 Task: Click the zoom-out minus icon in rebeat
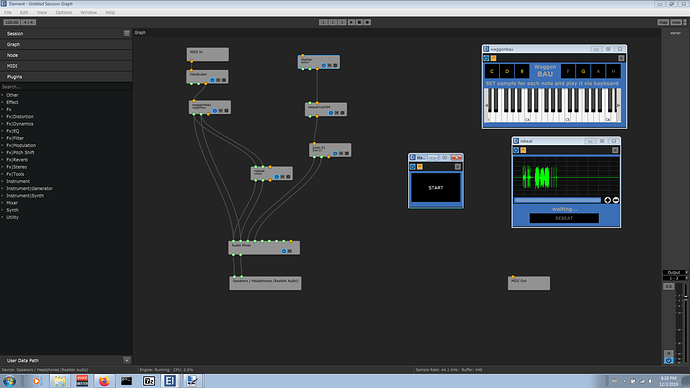(616, 200)
